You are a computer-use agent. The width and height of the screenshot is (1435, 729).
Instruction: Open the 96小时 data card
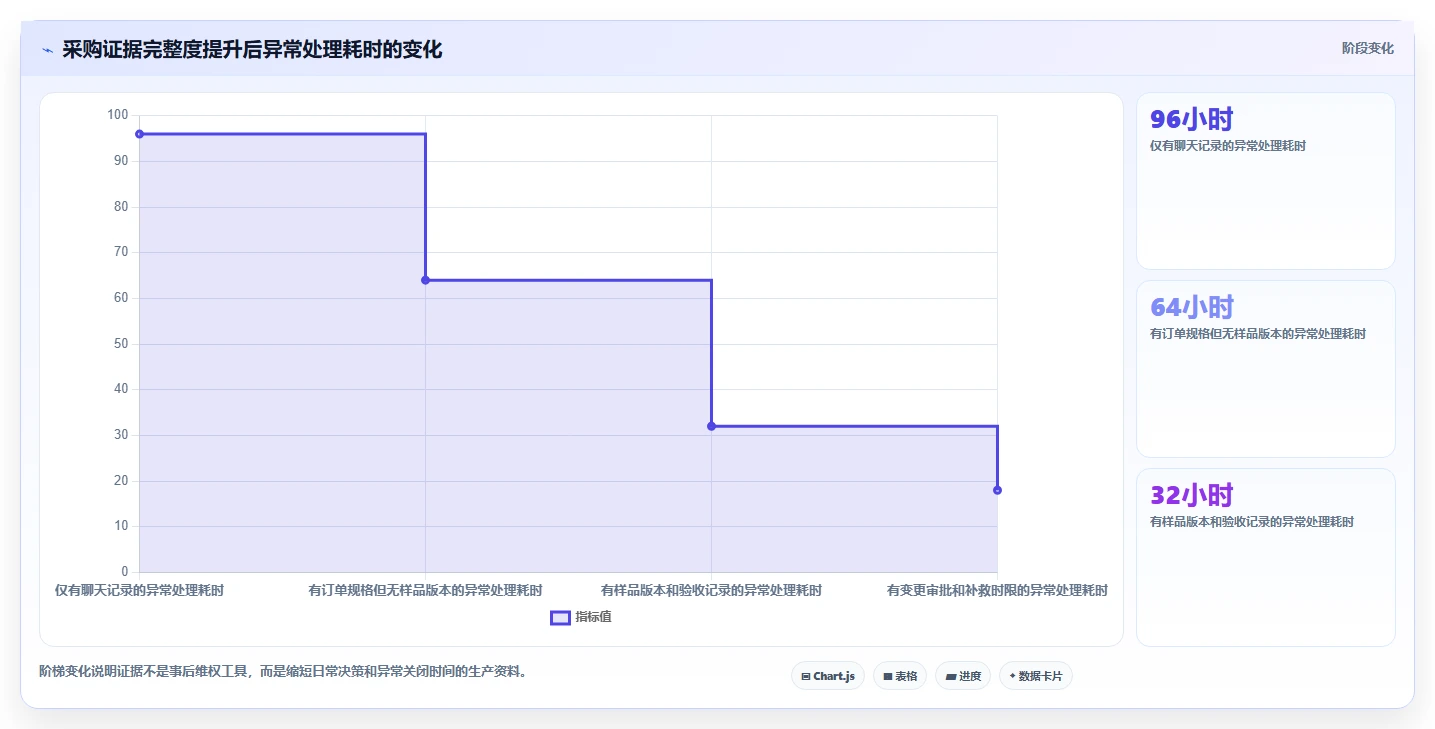[x=1265, y=181]
